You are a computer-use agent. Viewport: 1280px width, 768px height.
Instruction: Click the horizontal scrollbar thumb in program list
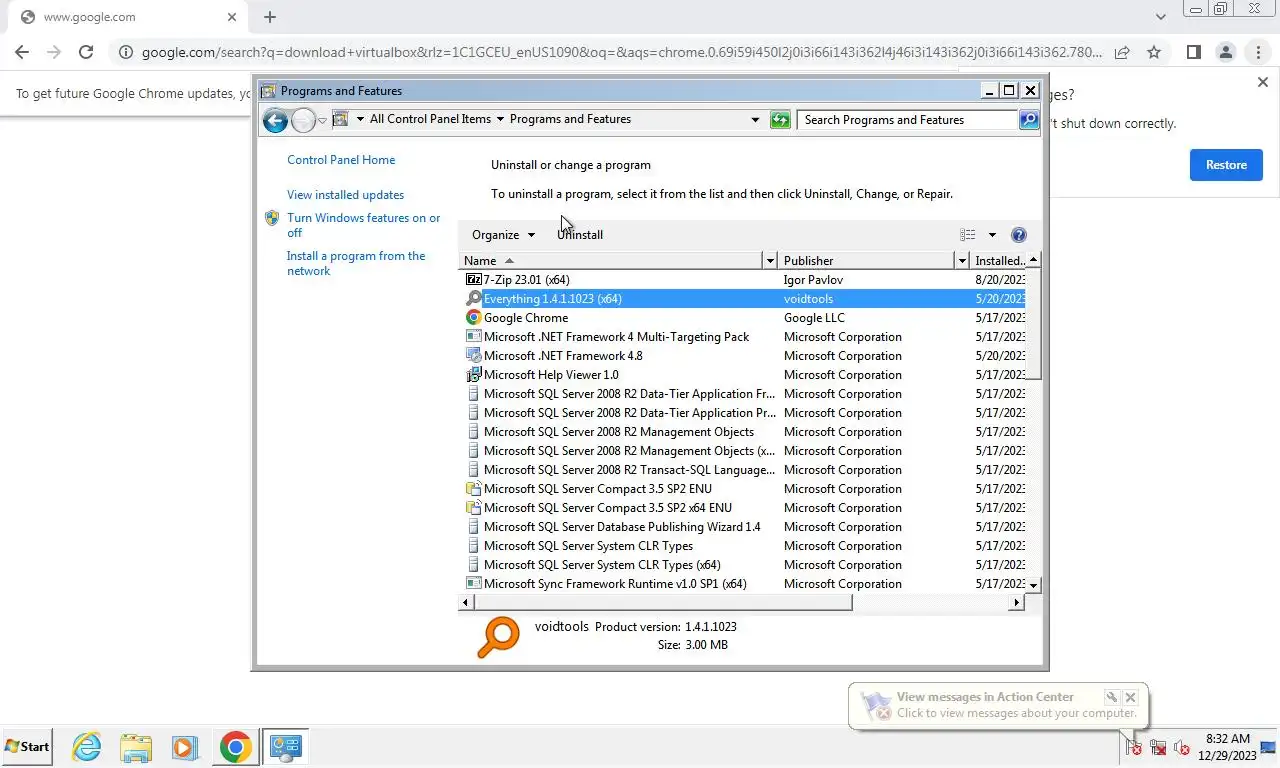662,603
